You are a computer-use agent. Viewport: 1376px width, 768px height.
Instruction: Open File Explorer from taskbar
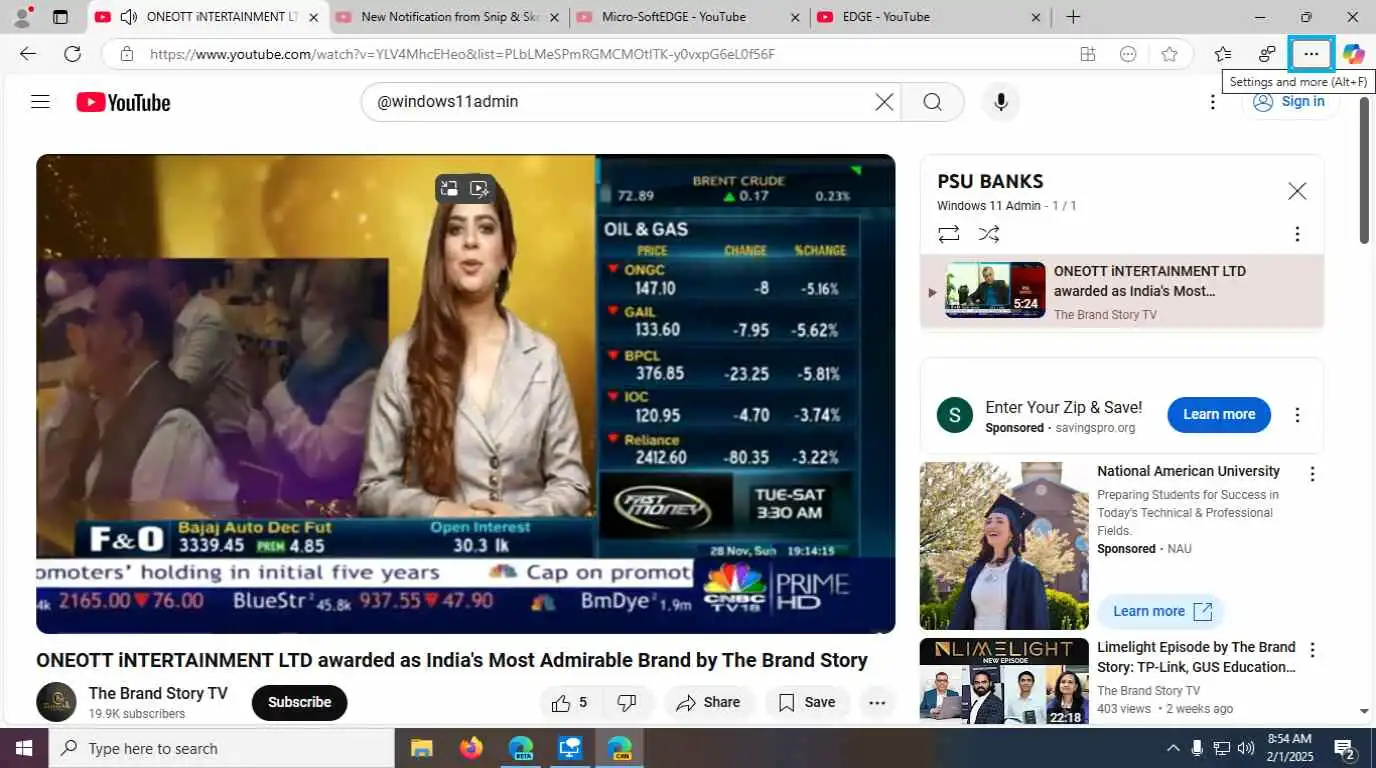(x=421, y=748)
